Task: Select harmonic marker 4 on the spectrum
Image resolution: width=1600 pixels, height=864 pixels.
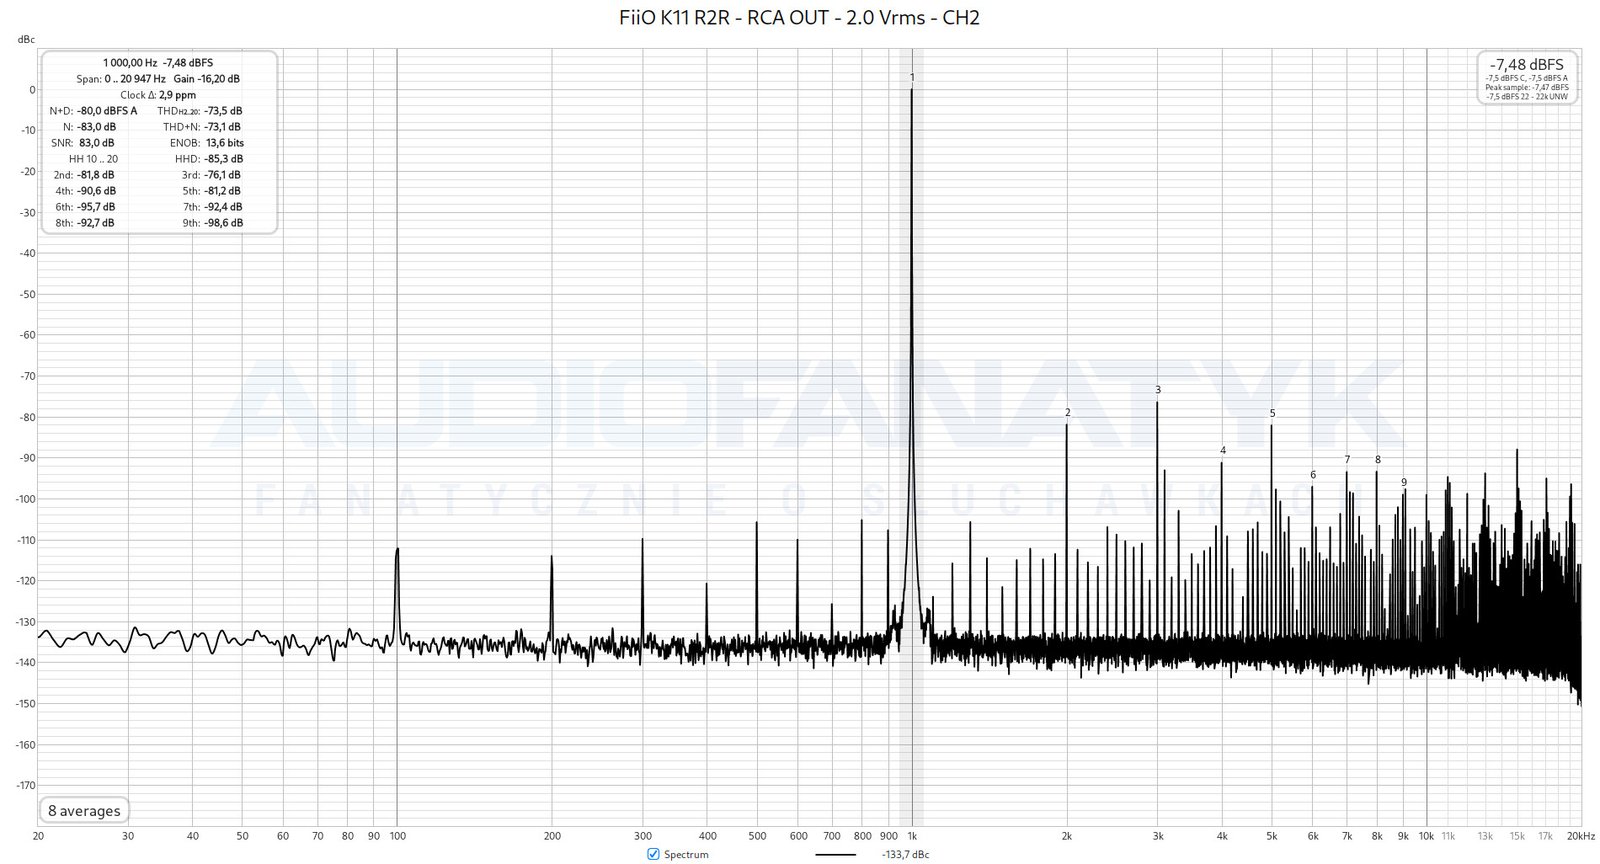Action: (x=1222, y=451)
